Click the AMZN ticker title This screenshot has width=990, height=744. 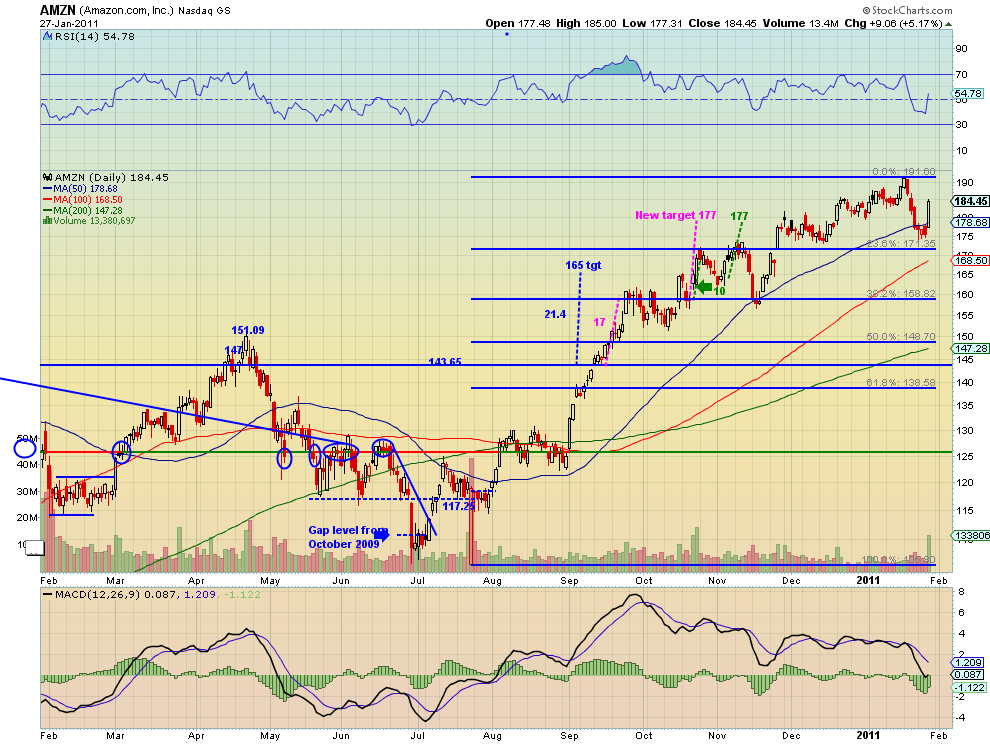pyautogui.click(x=58, y=10)
